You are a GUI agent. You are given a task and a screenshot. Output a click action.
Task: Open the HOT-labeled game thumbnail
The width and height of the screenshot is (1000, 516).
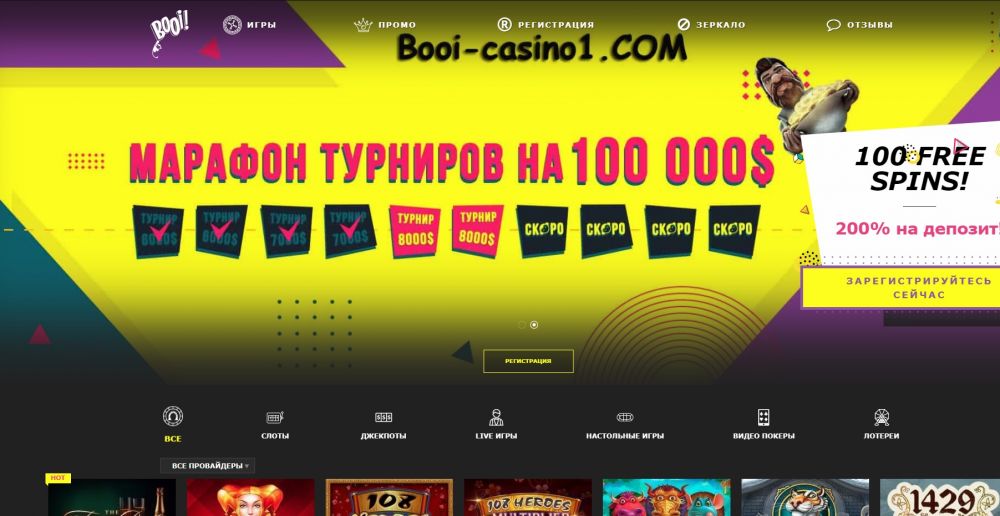[112, 498]
